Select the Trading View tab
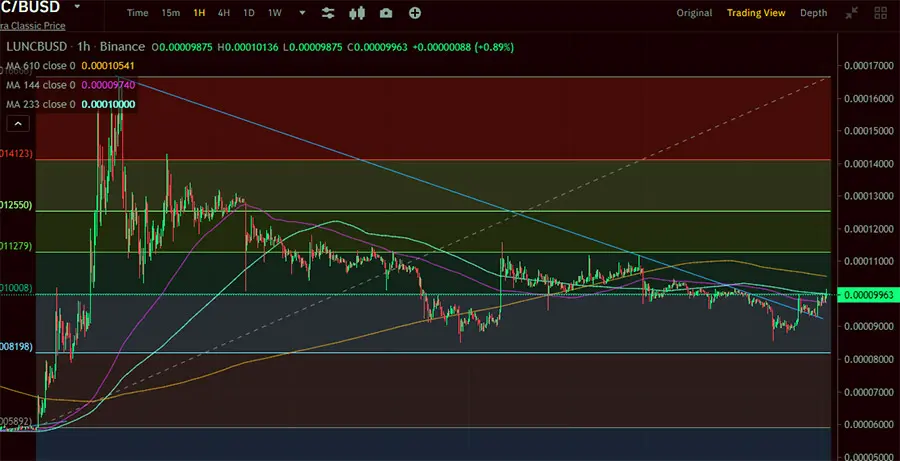This screenshot has width=900, height=461. 756,13
